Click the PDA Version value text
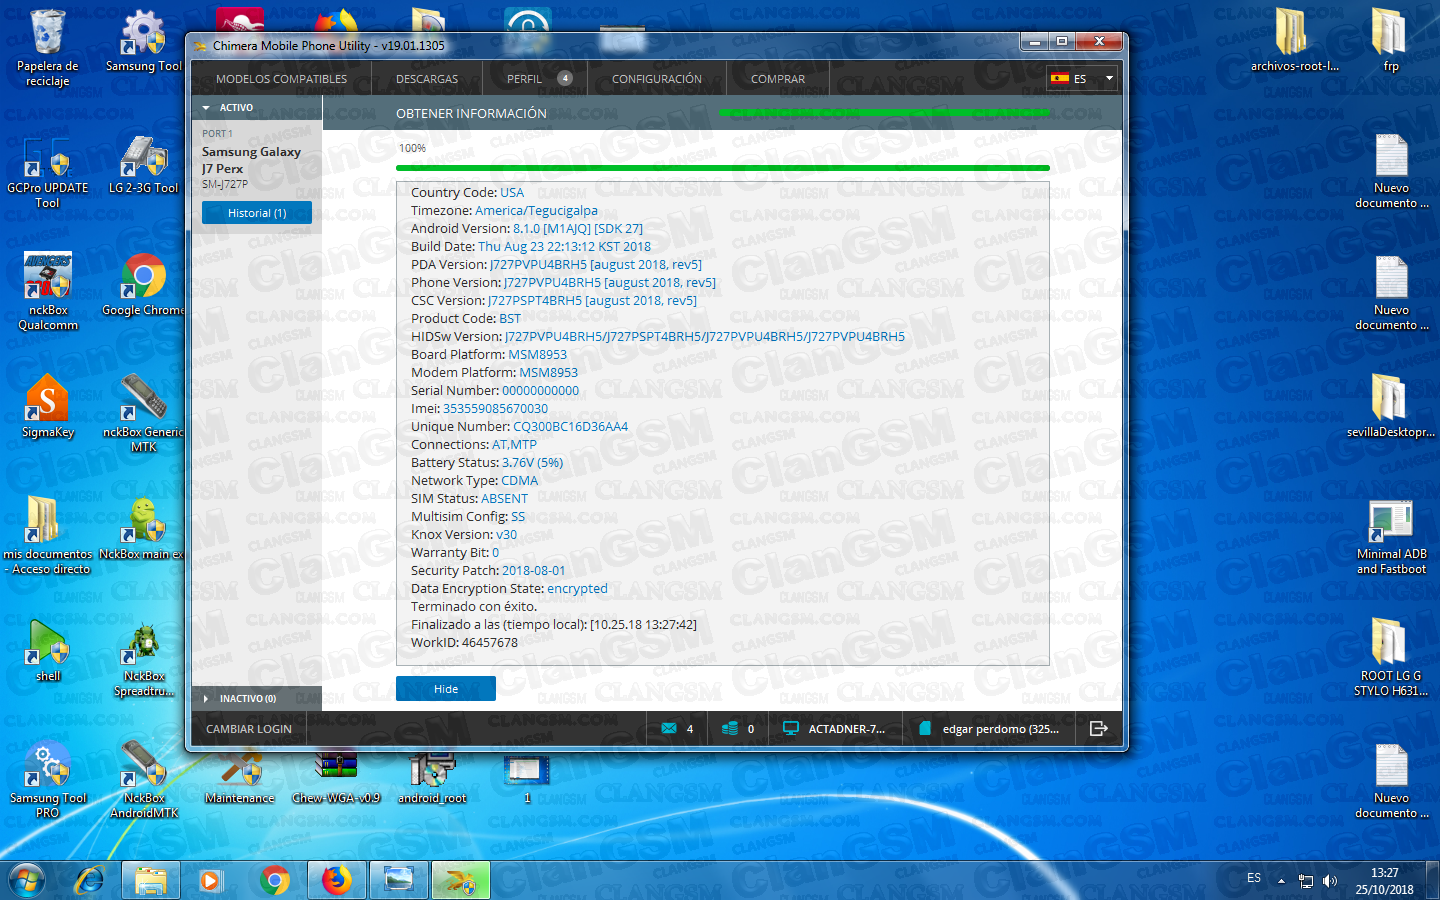 coord(596,264)
